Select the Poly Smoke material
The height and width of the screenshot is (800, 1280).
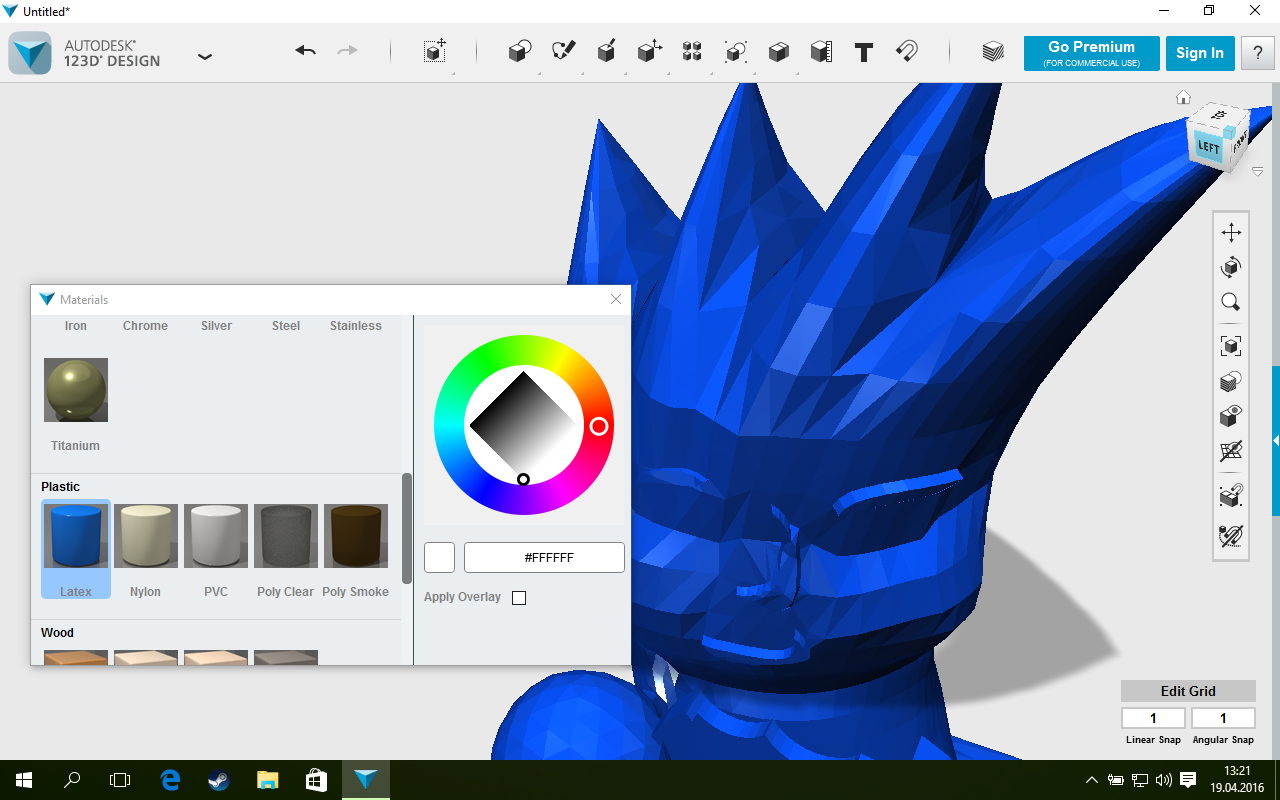[356, 536]
